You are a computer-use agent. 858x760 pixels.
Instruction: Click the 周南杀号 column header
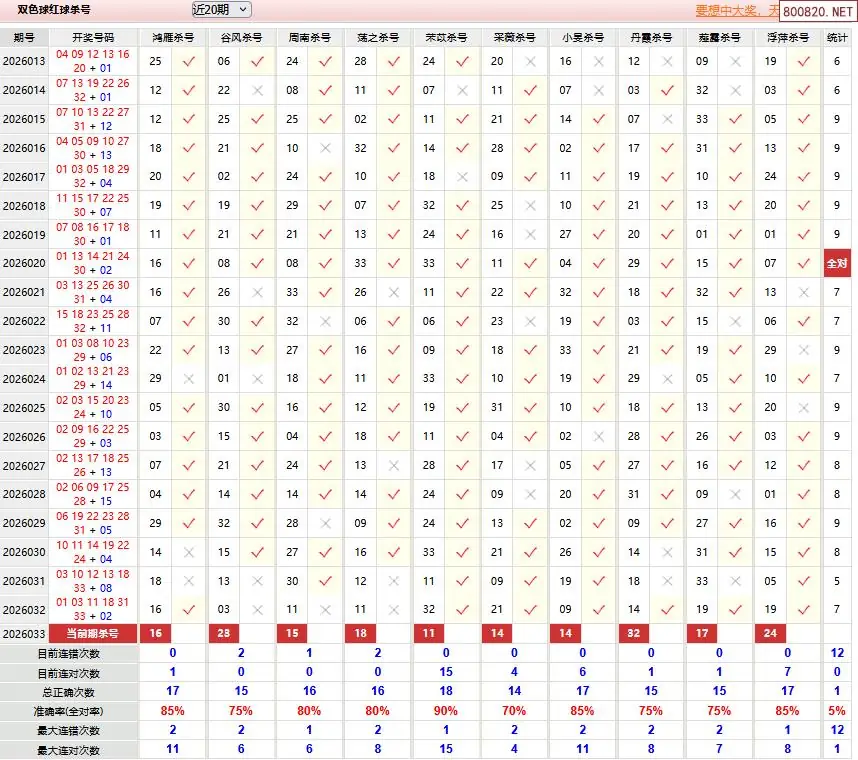[x=309, y=37]
